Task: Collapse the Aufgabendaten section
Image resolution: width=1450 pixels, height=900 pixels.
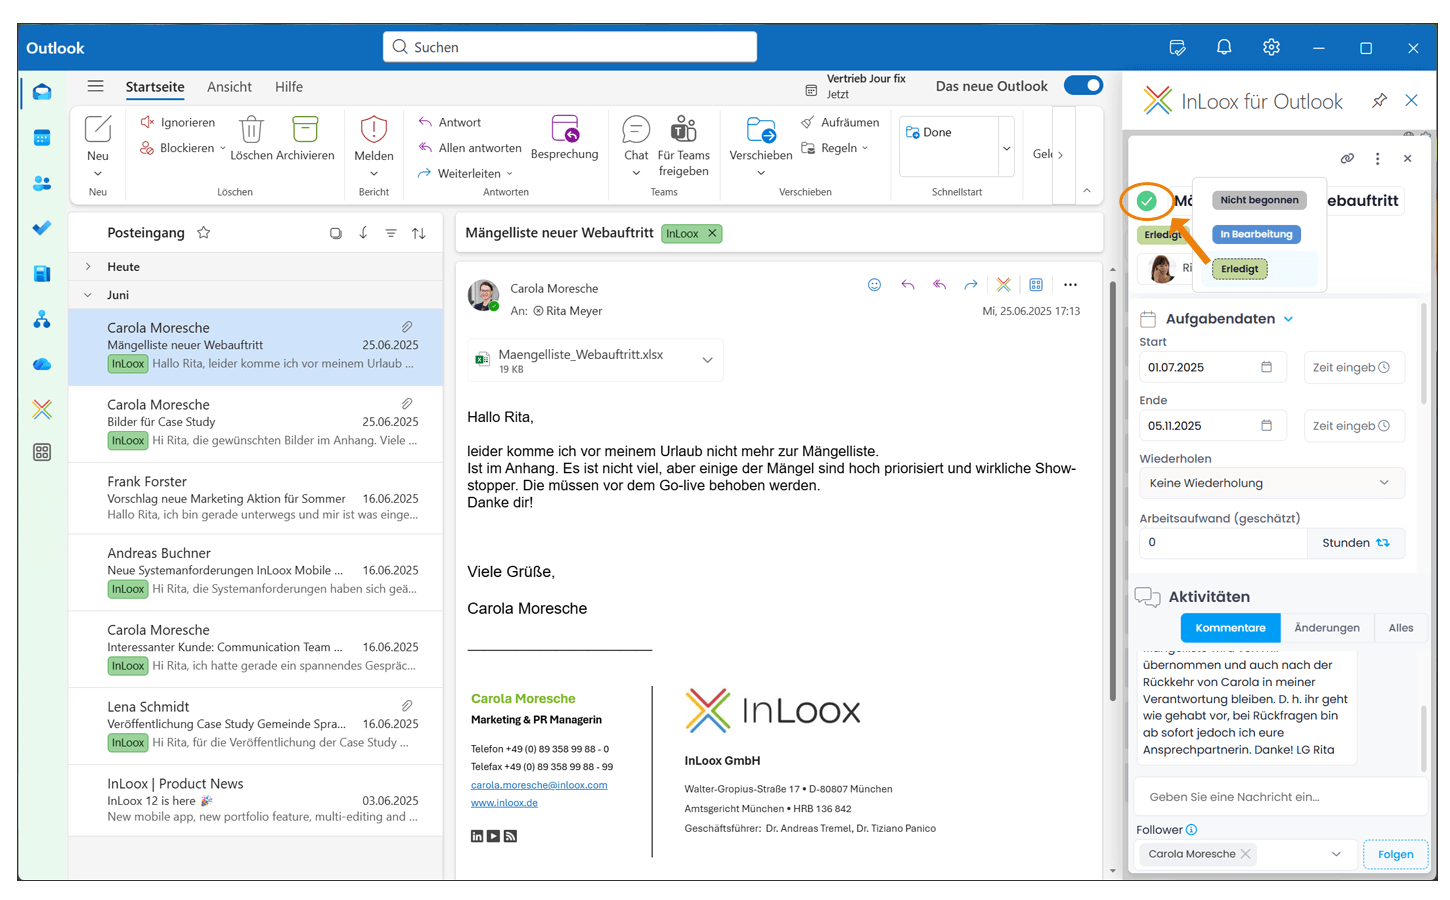Action: click(x=1288, y=319)
